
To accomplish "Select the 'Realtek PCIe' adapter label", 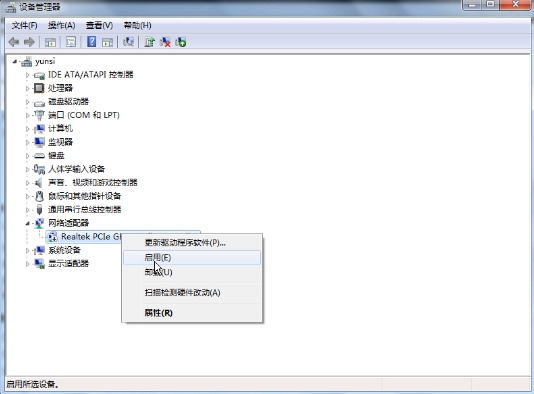I will 91,237.
